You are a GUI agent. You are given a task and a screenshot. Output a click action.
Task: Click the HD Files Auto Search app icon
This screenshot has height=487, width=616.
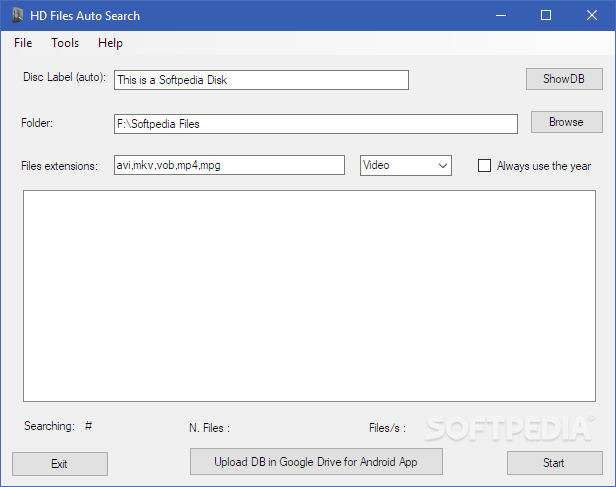pos(18,15)
